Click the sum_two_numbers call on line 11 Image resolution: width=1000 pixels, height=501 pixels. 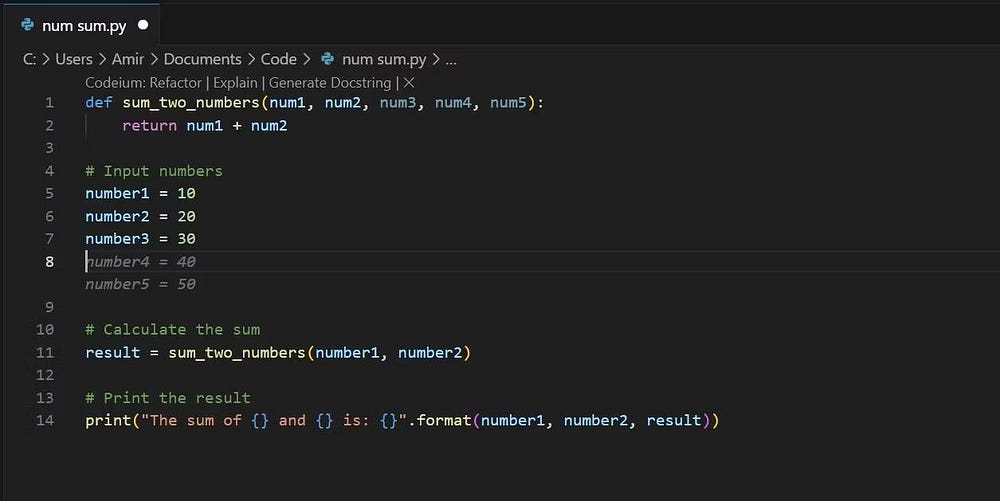pos(237,352)
